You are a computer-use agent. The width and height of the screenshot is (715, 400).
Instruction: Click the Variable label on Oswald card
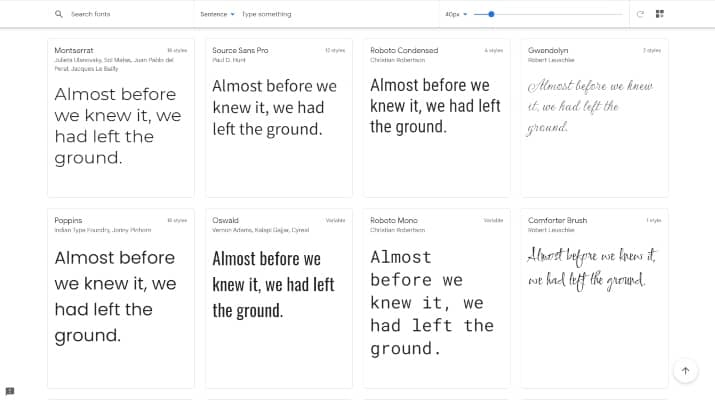pyautogui.click(x=335, y=220)
